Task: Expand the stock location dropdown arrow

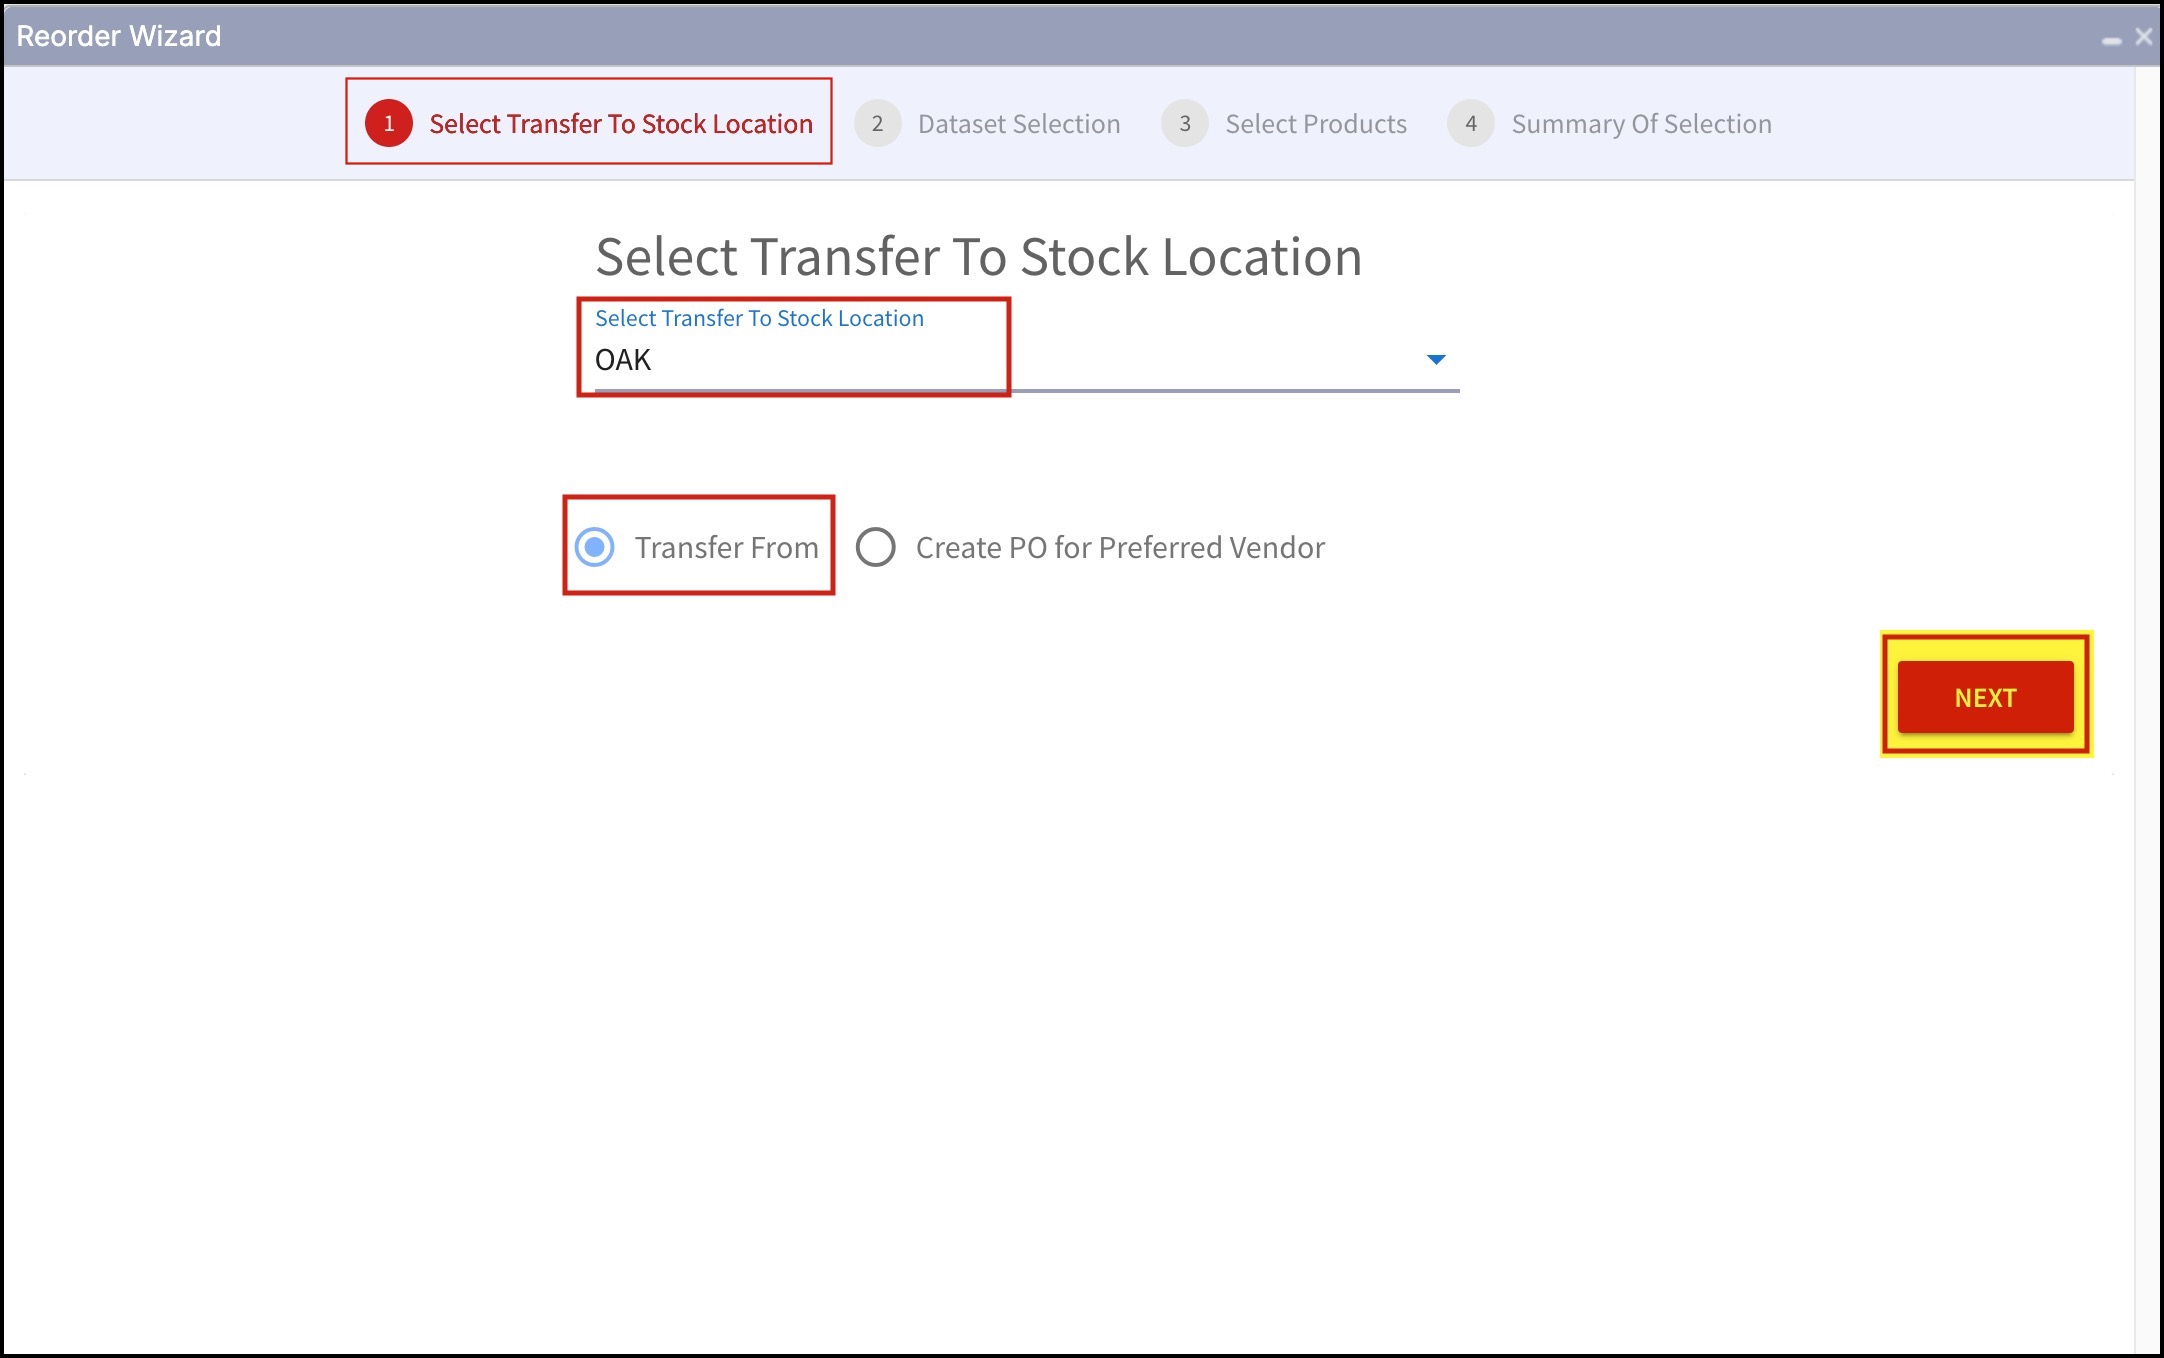Action: (x=1436, y=359)
